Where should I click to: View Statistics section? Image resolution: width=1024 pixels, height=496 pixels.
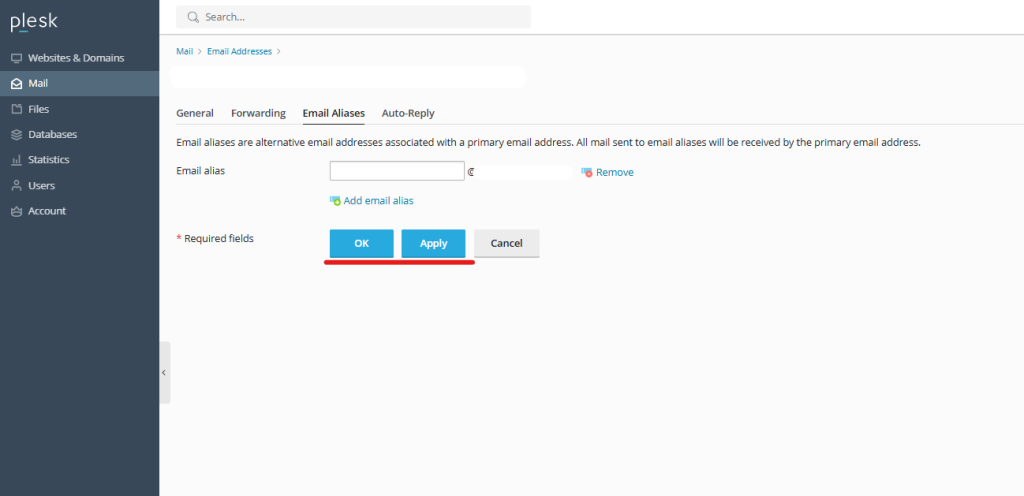pos(48,160)
